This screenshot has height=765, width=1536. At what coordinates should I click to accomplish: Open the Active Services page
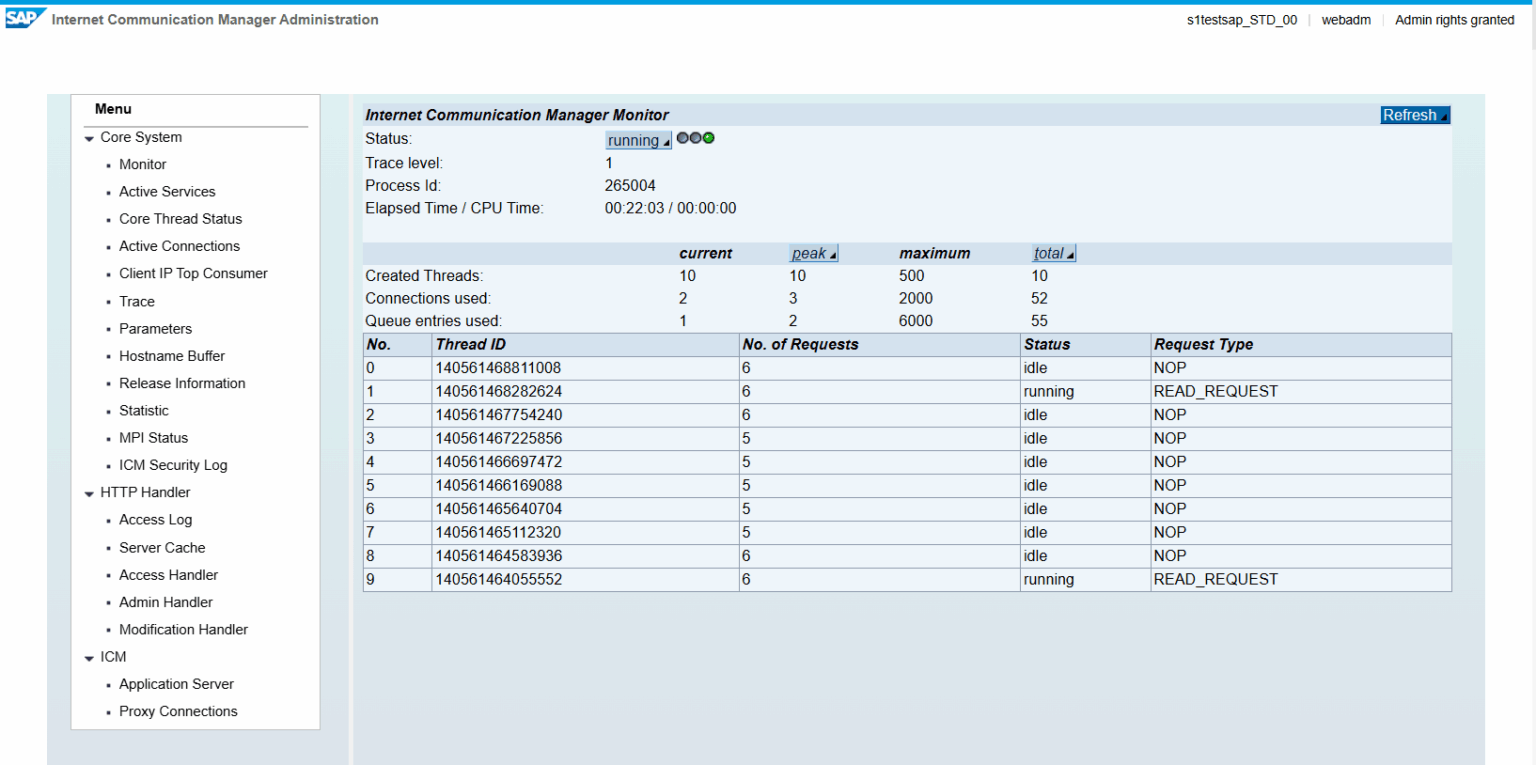167,191
